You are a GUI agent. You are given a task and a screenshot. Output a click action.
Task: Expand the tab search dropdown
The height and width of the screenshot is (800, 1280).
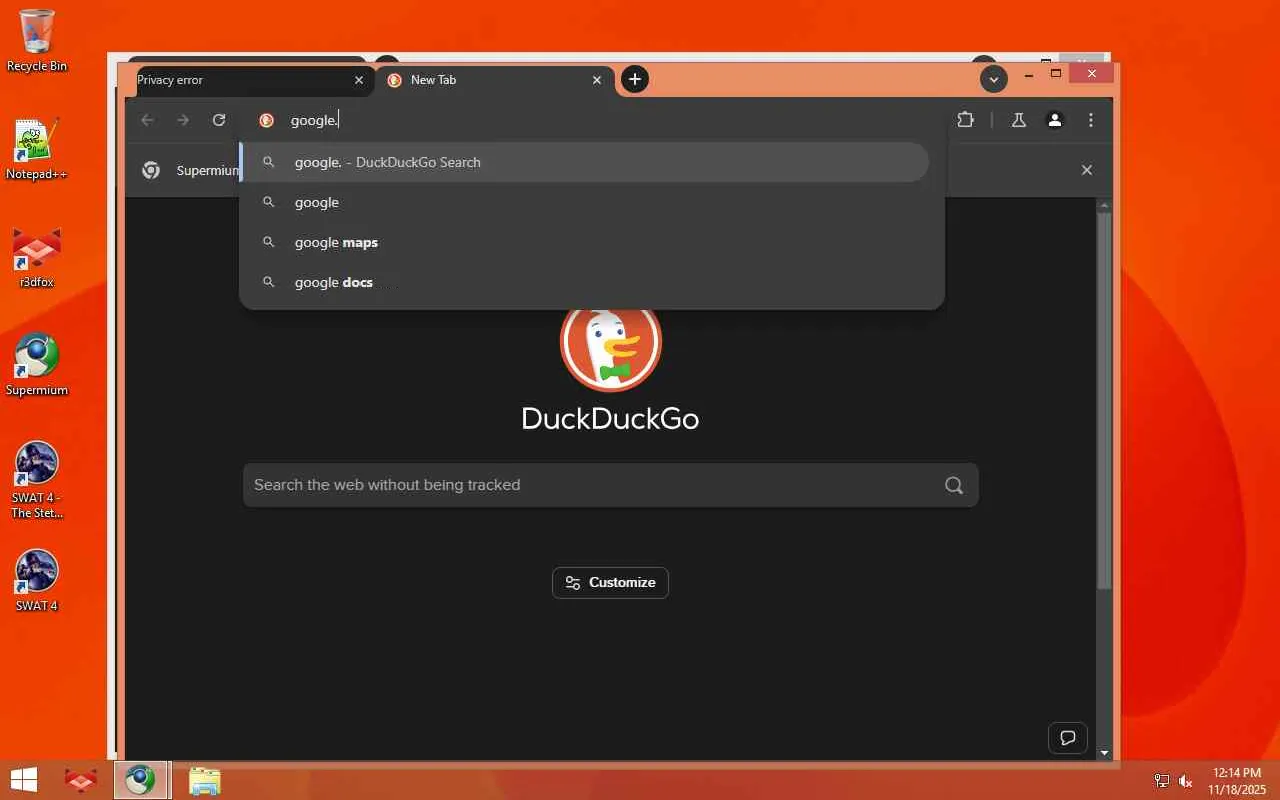pyautogui.click(x=993, y=79)
